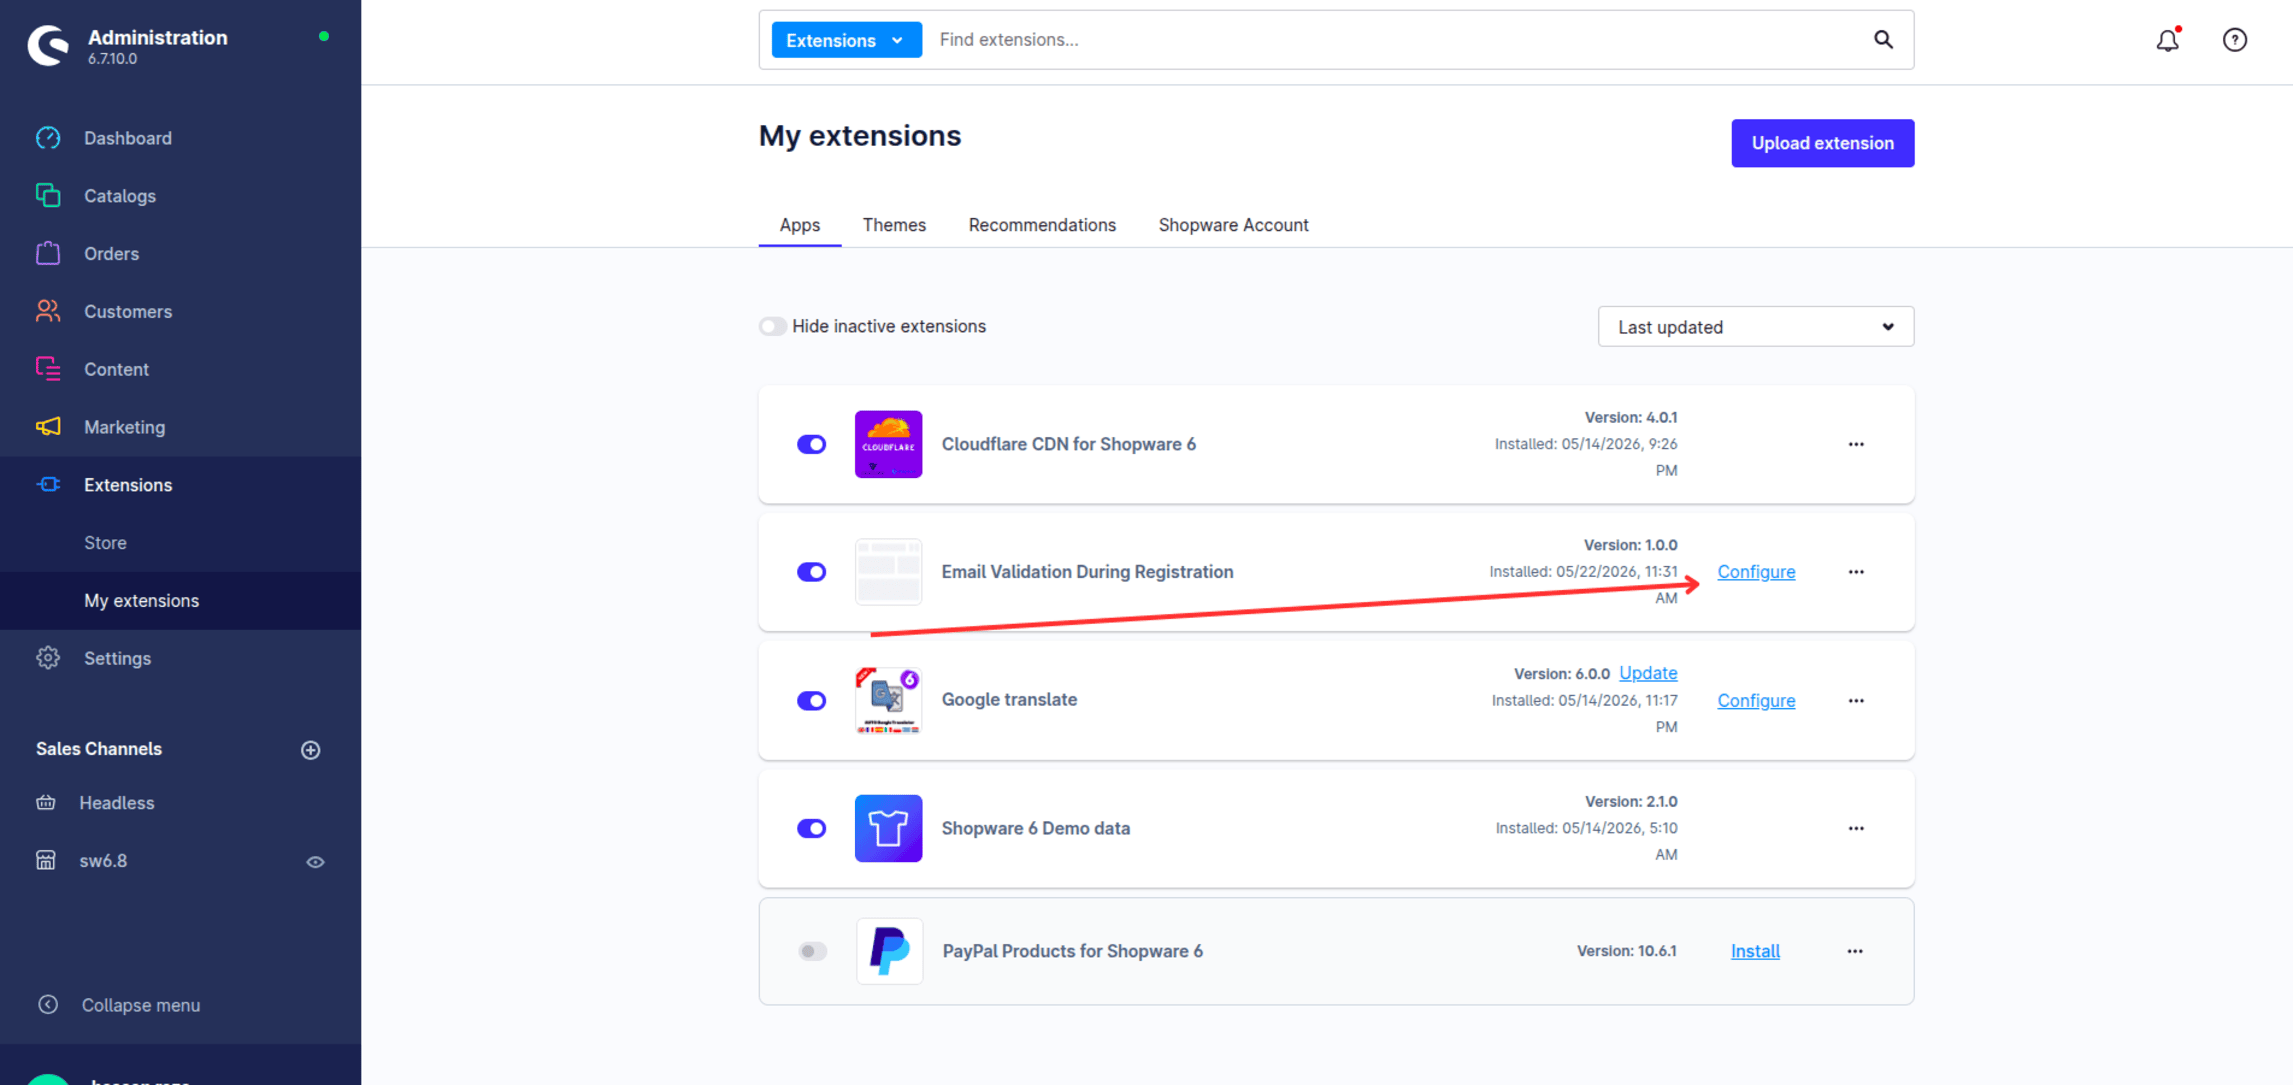Open the Headless sales channel

(x=117, y=803)
